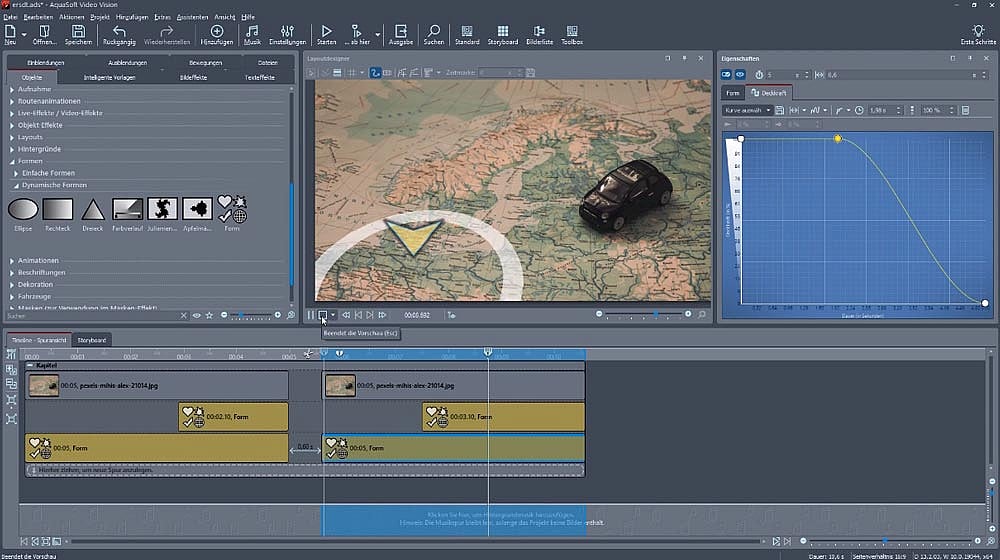The height and width of the screenshot is (560, 1000).
Task: Stop the preview with the stop button
Action: click(322, 315)
